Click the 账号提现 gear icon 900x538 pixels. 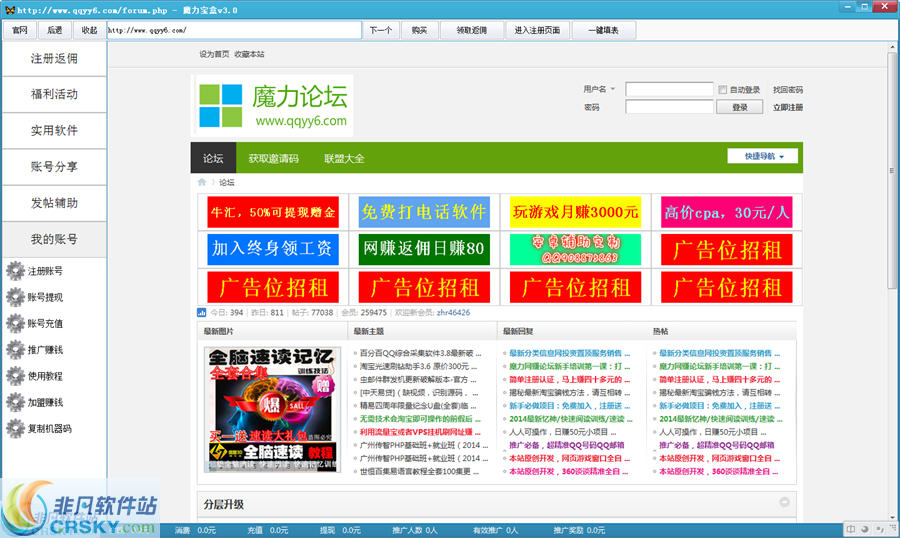click(14, 297)
